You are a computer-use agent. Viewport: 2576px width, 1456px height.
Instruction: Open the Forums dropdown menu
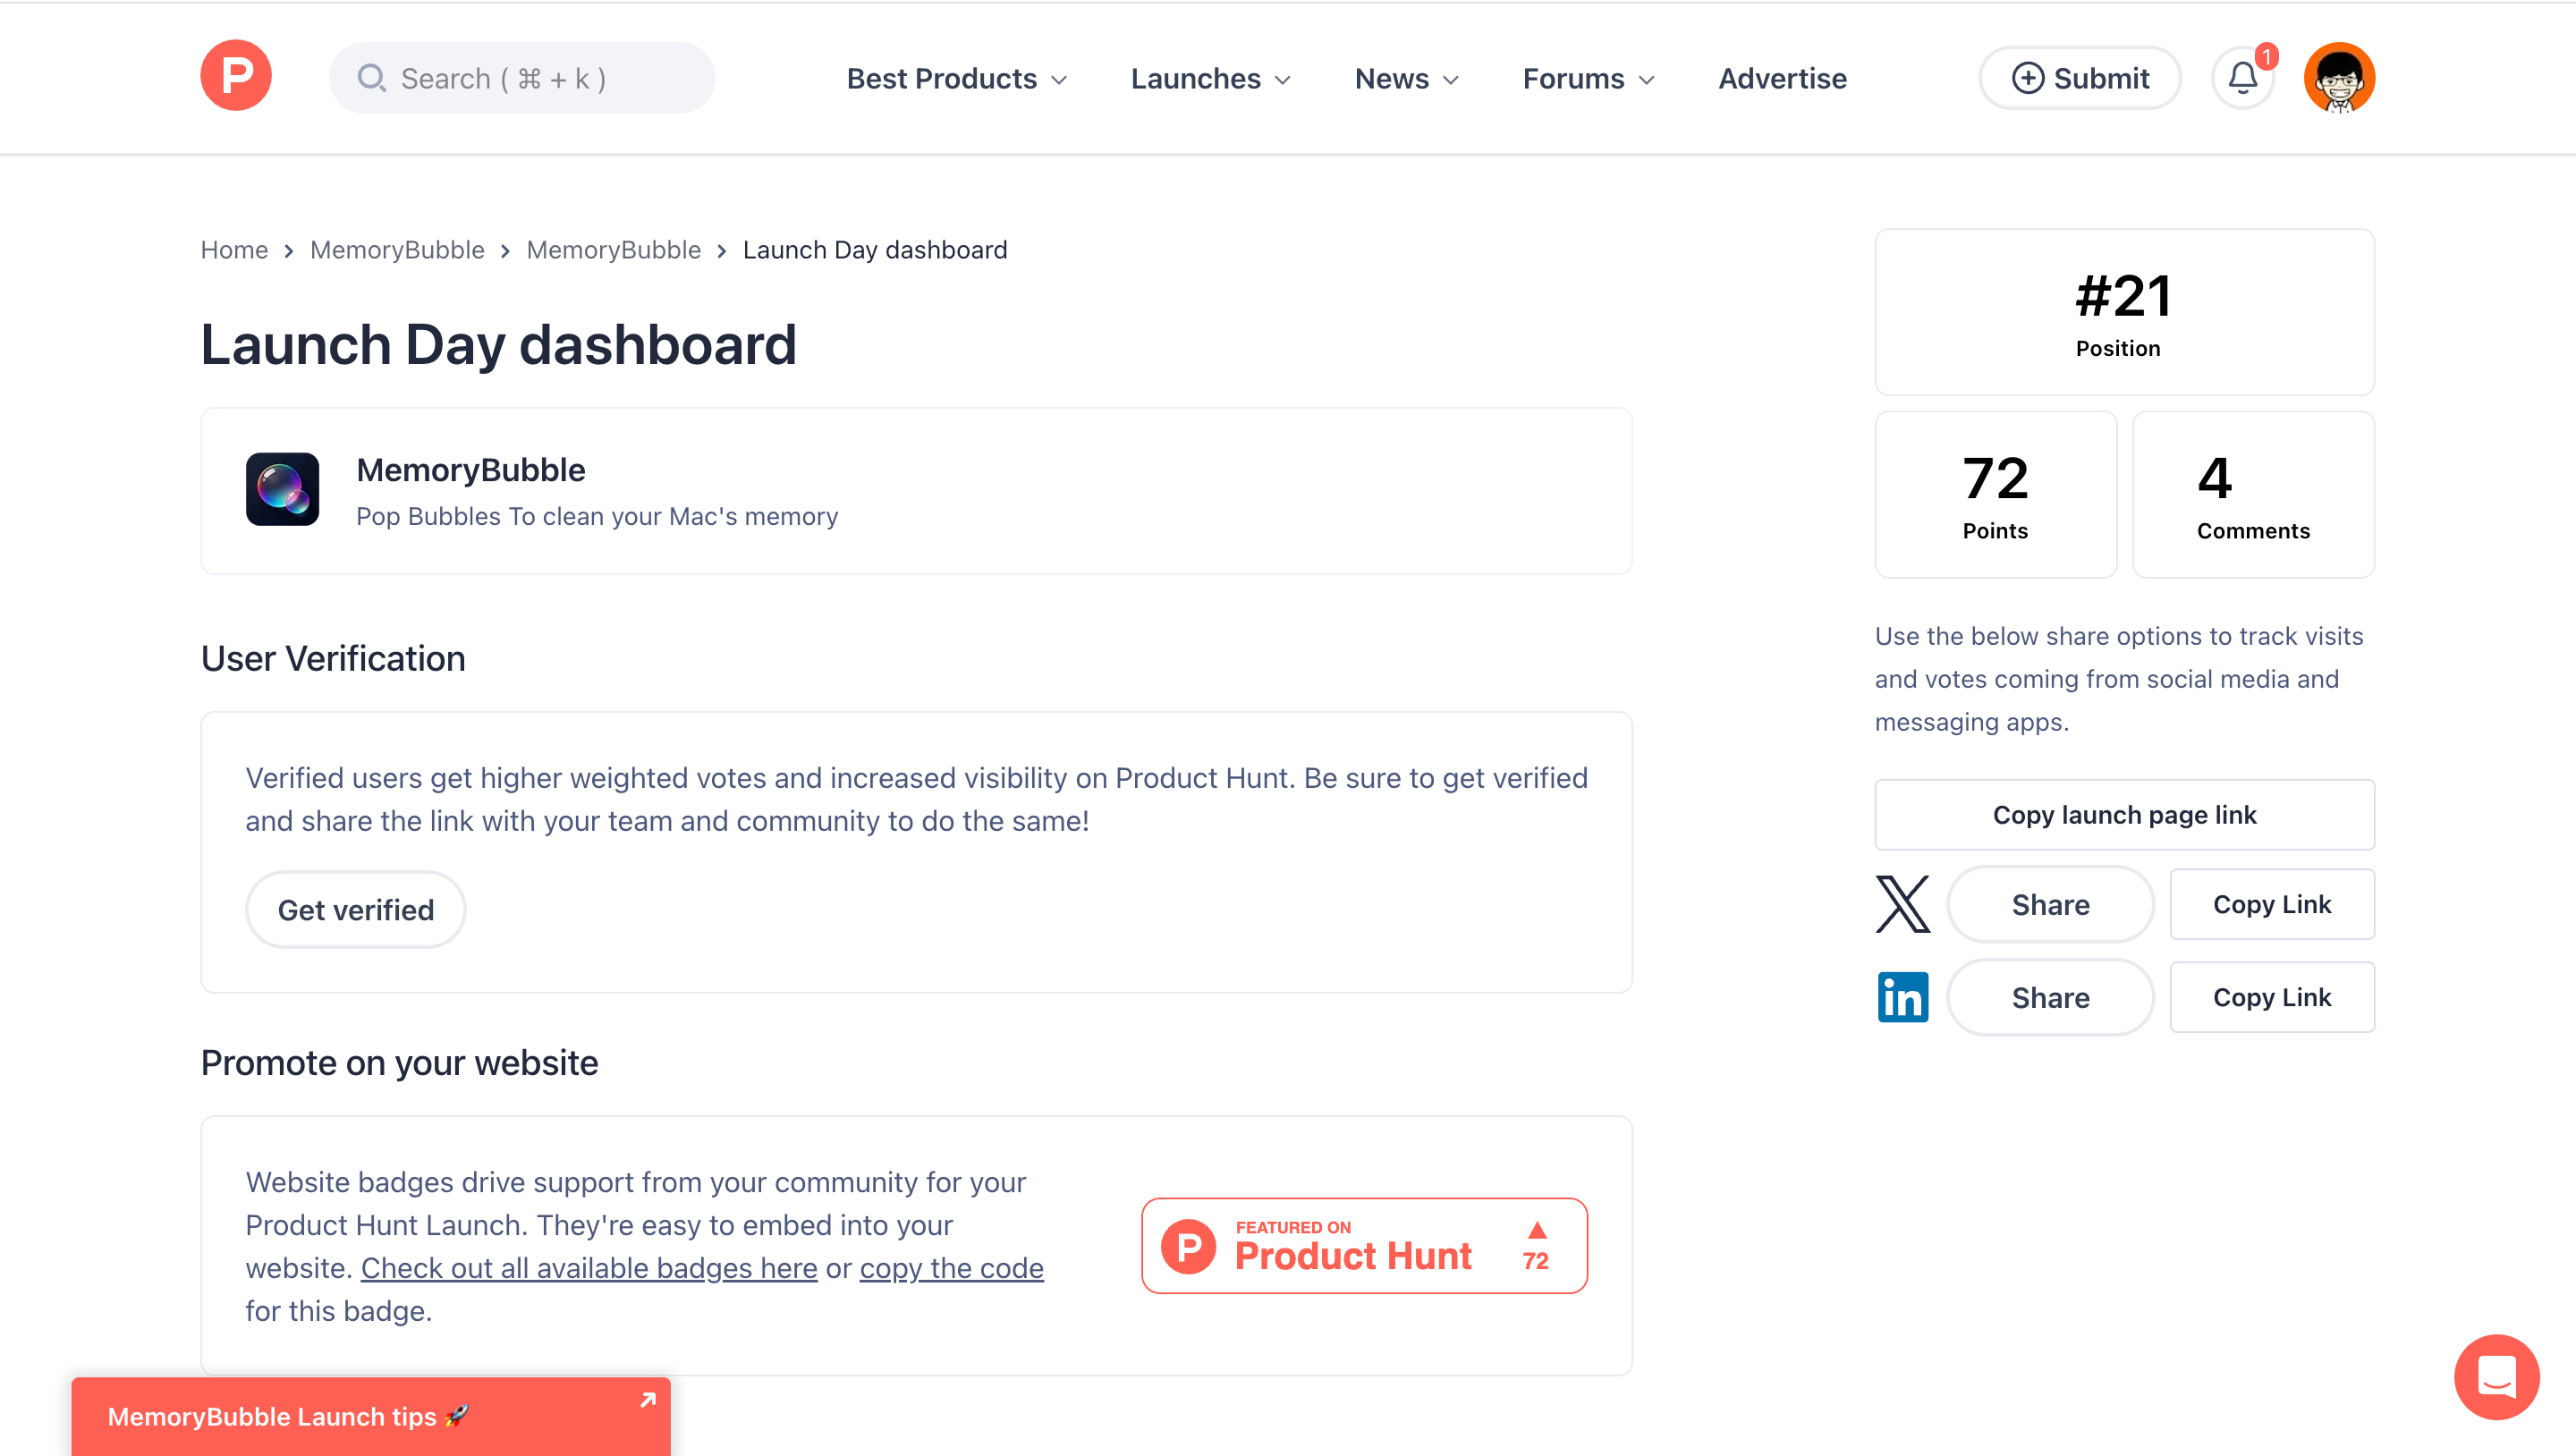point(1588,78)
